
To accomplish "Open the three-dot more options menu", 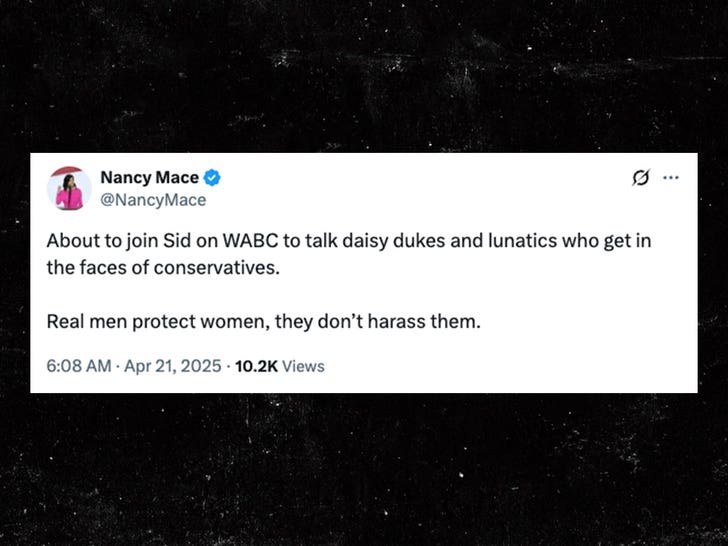I will [671, 179].
